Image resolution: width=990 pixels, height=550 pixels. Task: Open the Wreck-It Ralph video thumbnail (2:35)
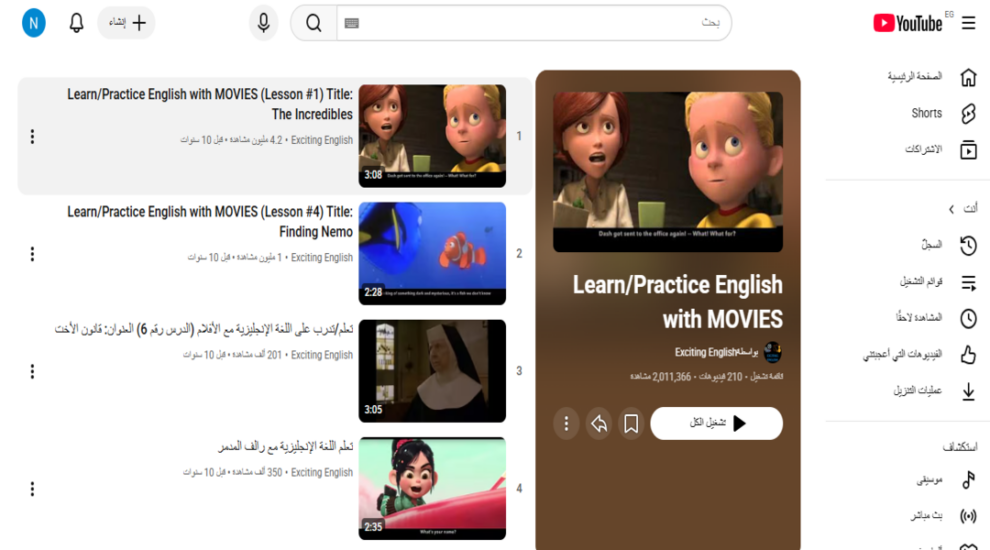pyautogui.click(x=432, y=488)
